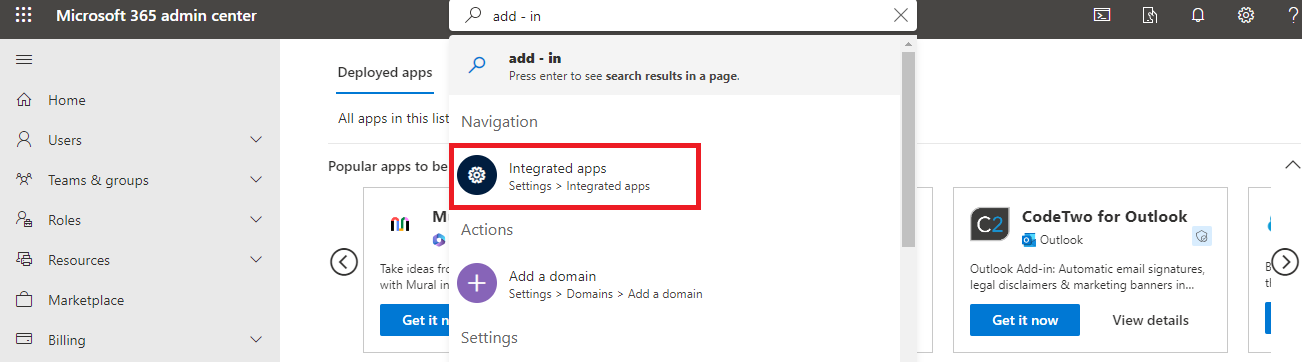Open the app launcher waffle icon
This screenshot has height=362, width=1302.
point(23,16)
